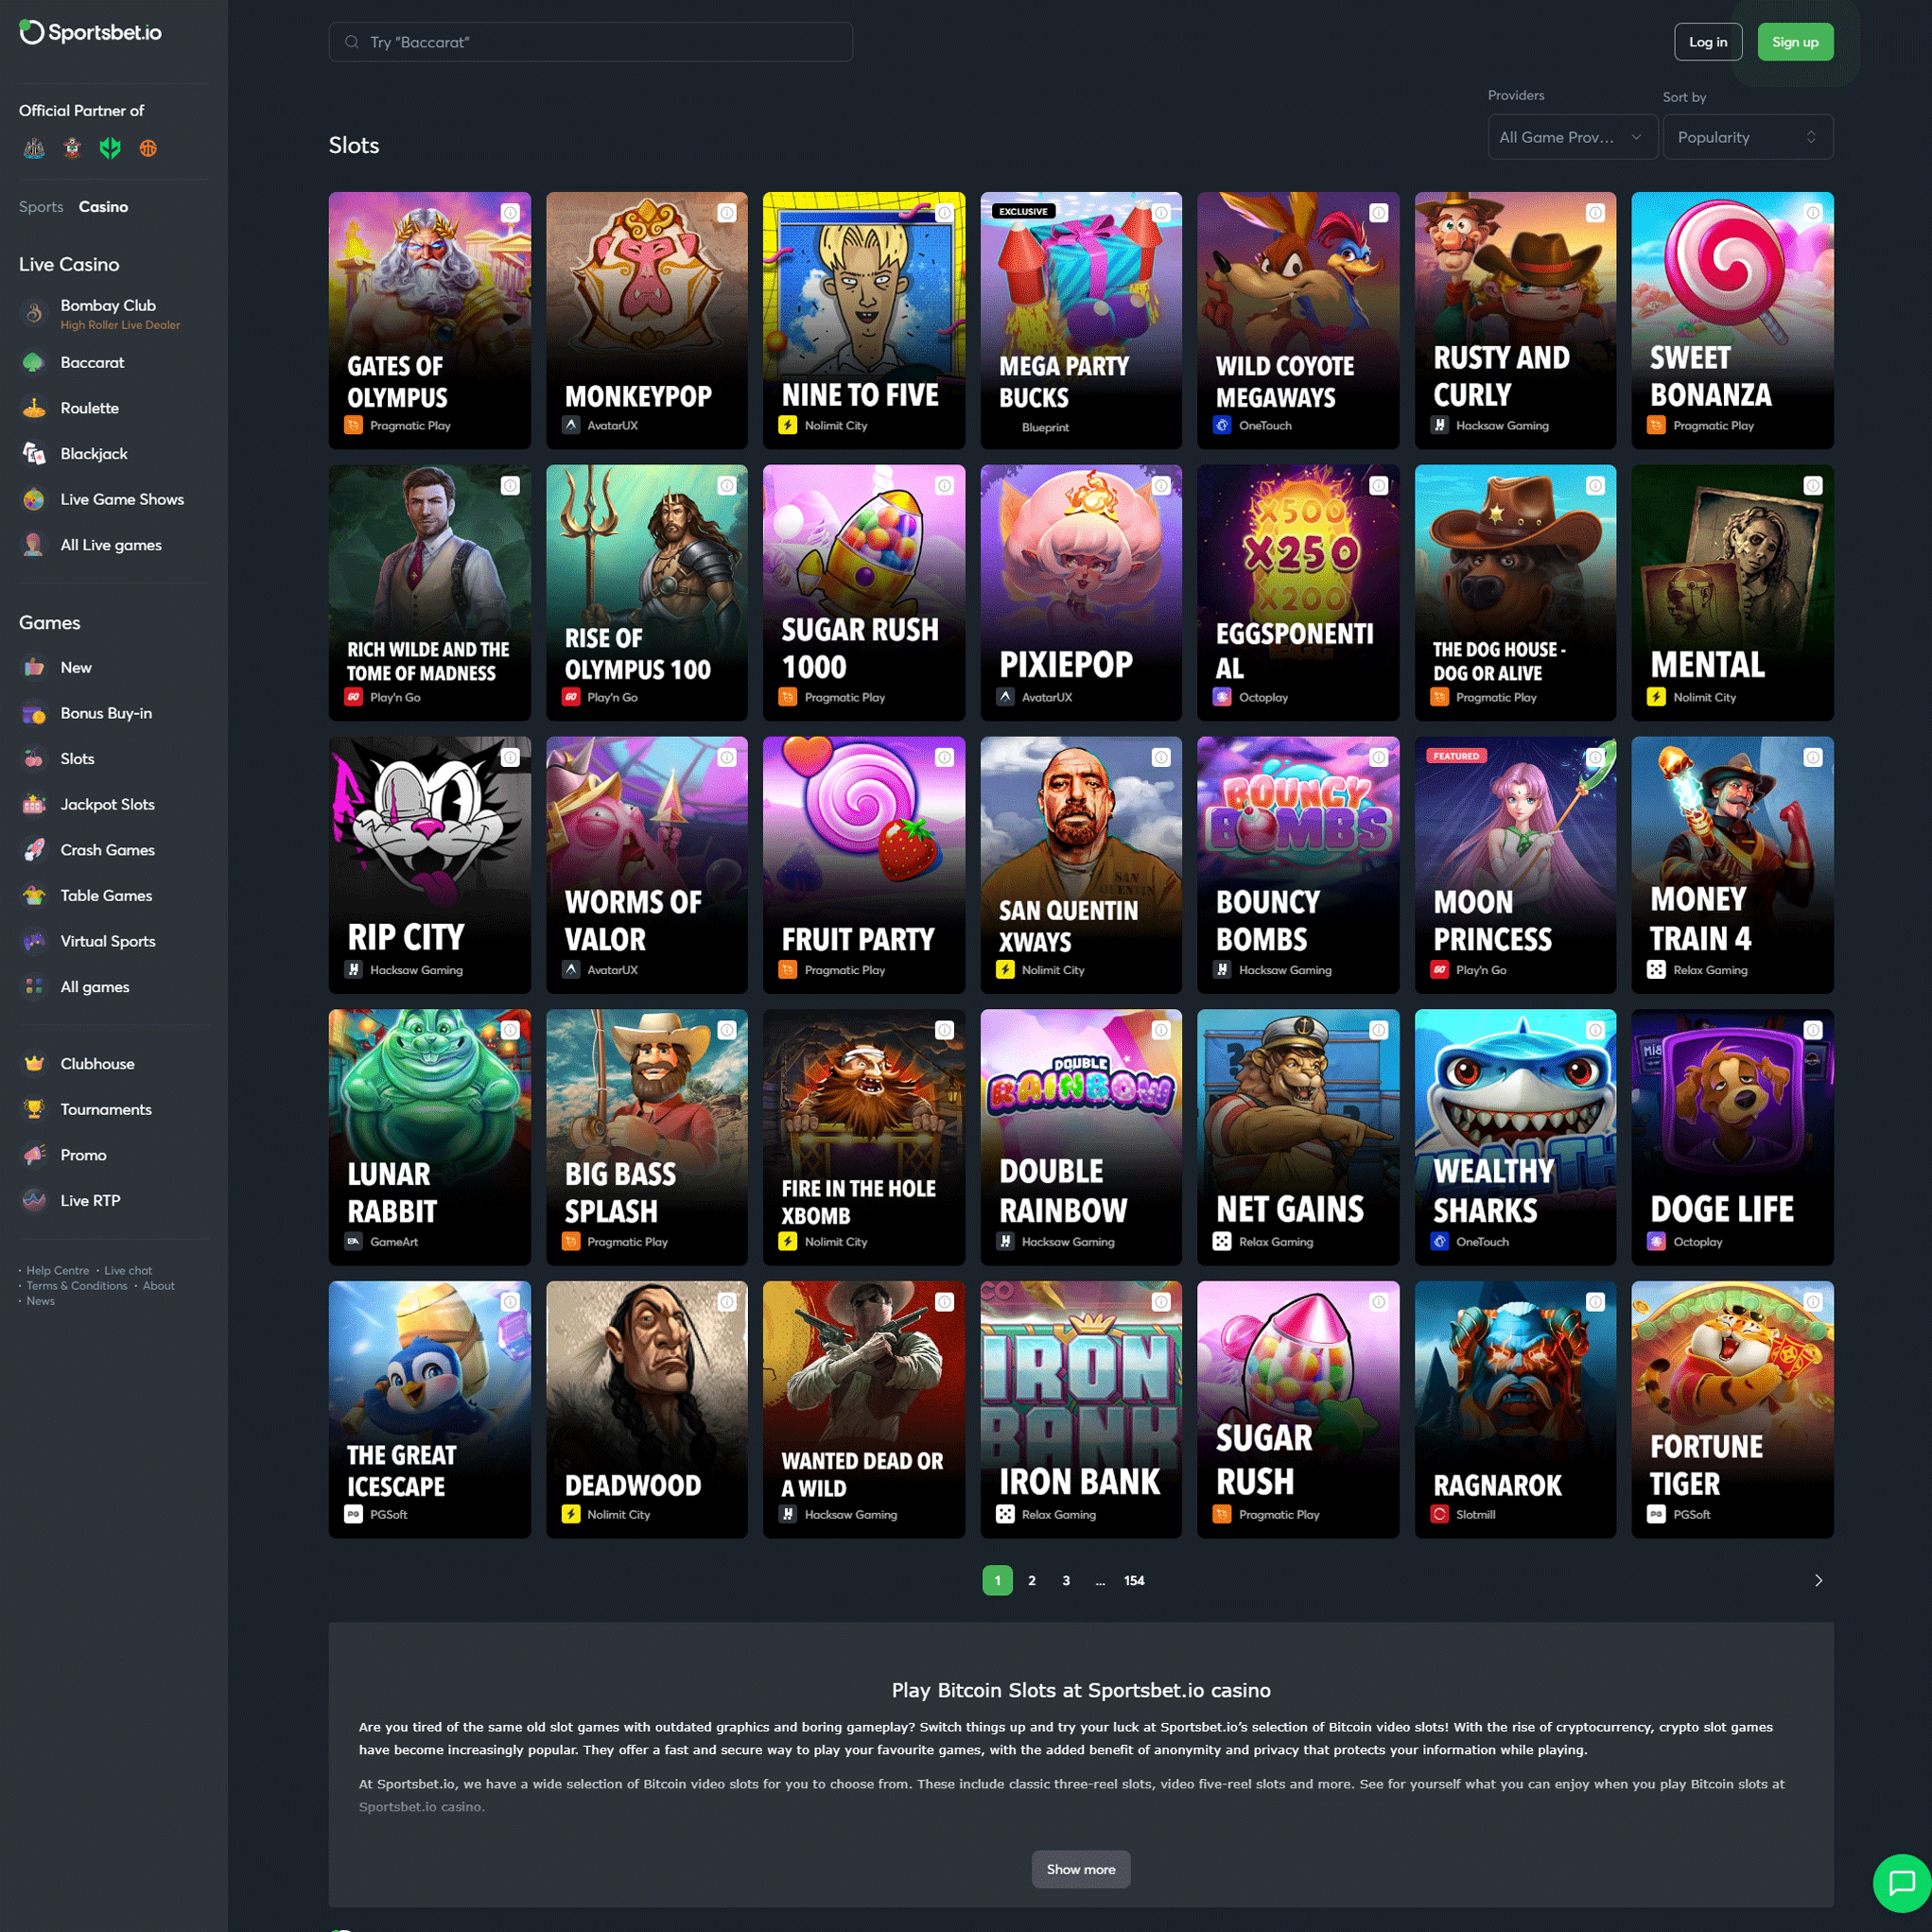Open the Iron Bank game card
1932x1932 pixels.
pyautogui.click(x=1081, y=1409)
